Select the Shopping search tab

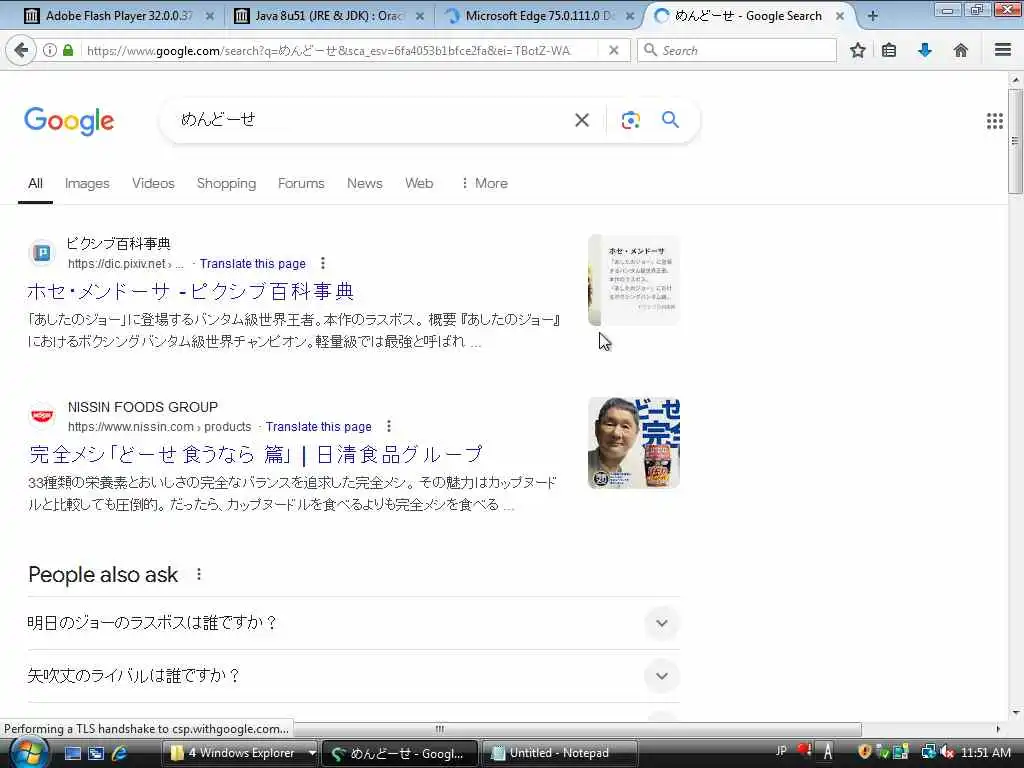[x=226, y=184]
